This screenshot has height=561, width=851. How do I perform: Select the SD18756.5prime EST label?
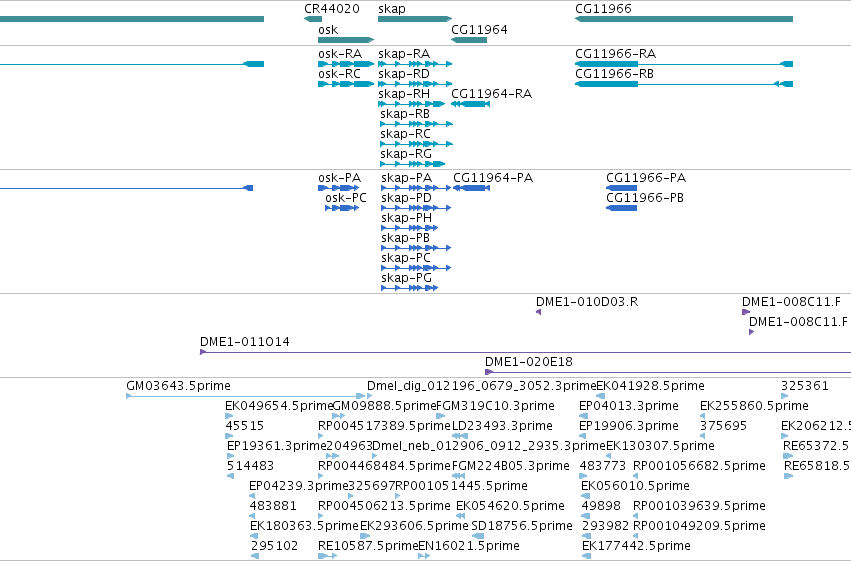click(x=522, y=527)
